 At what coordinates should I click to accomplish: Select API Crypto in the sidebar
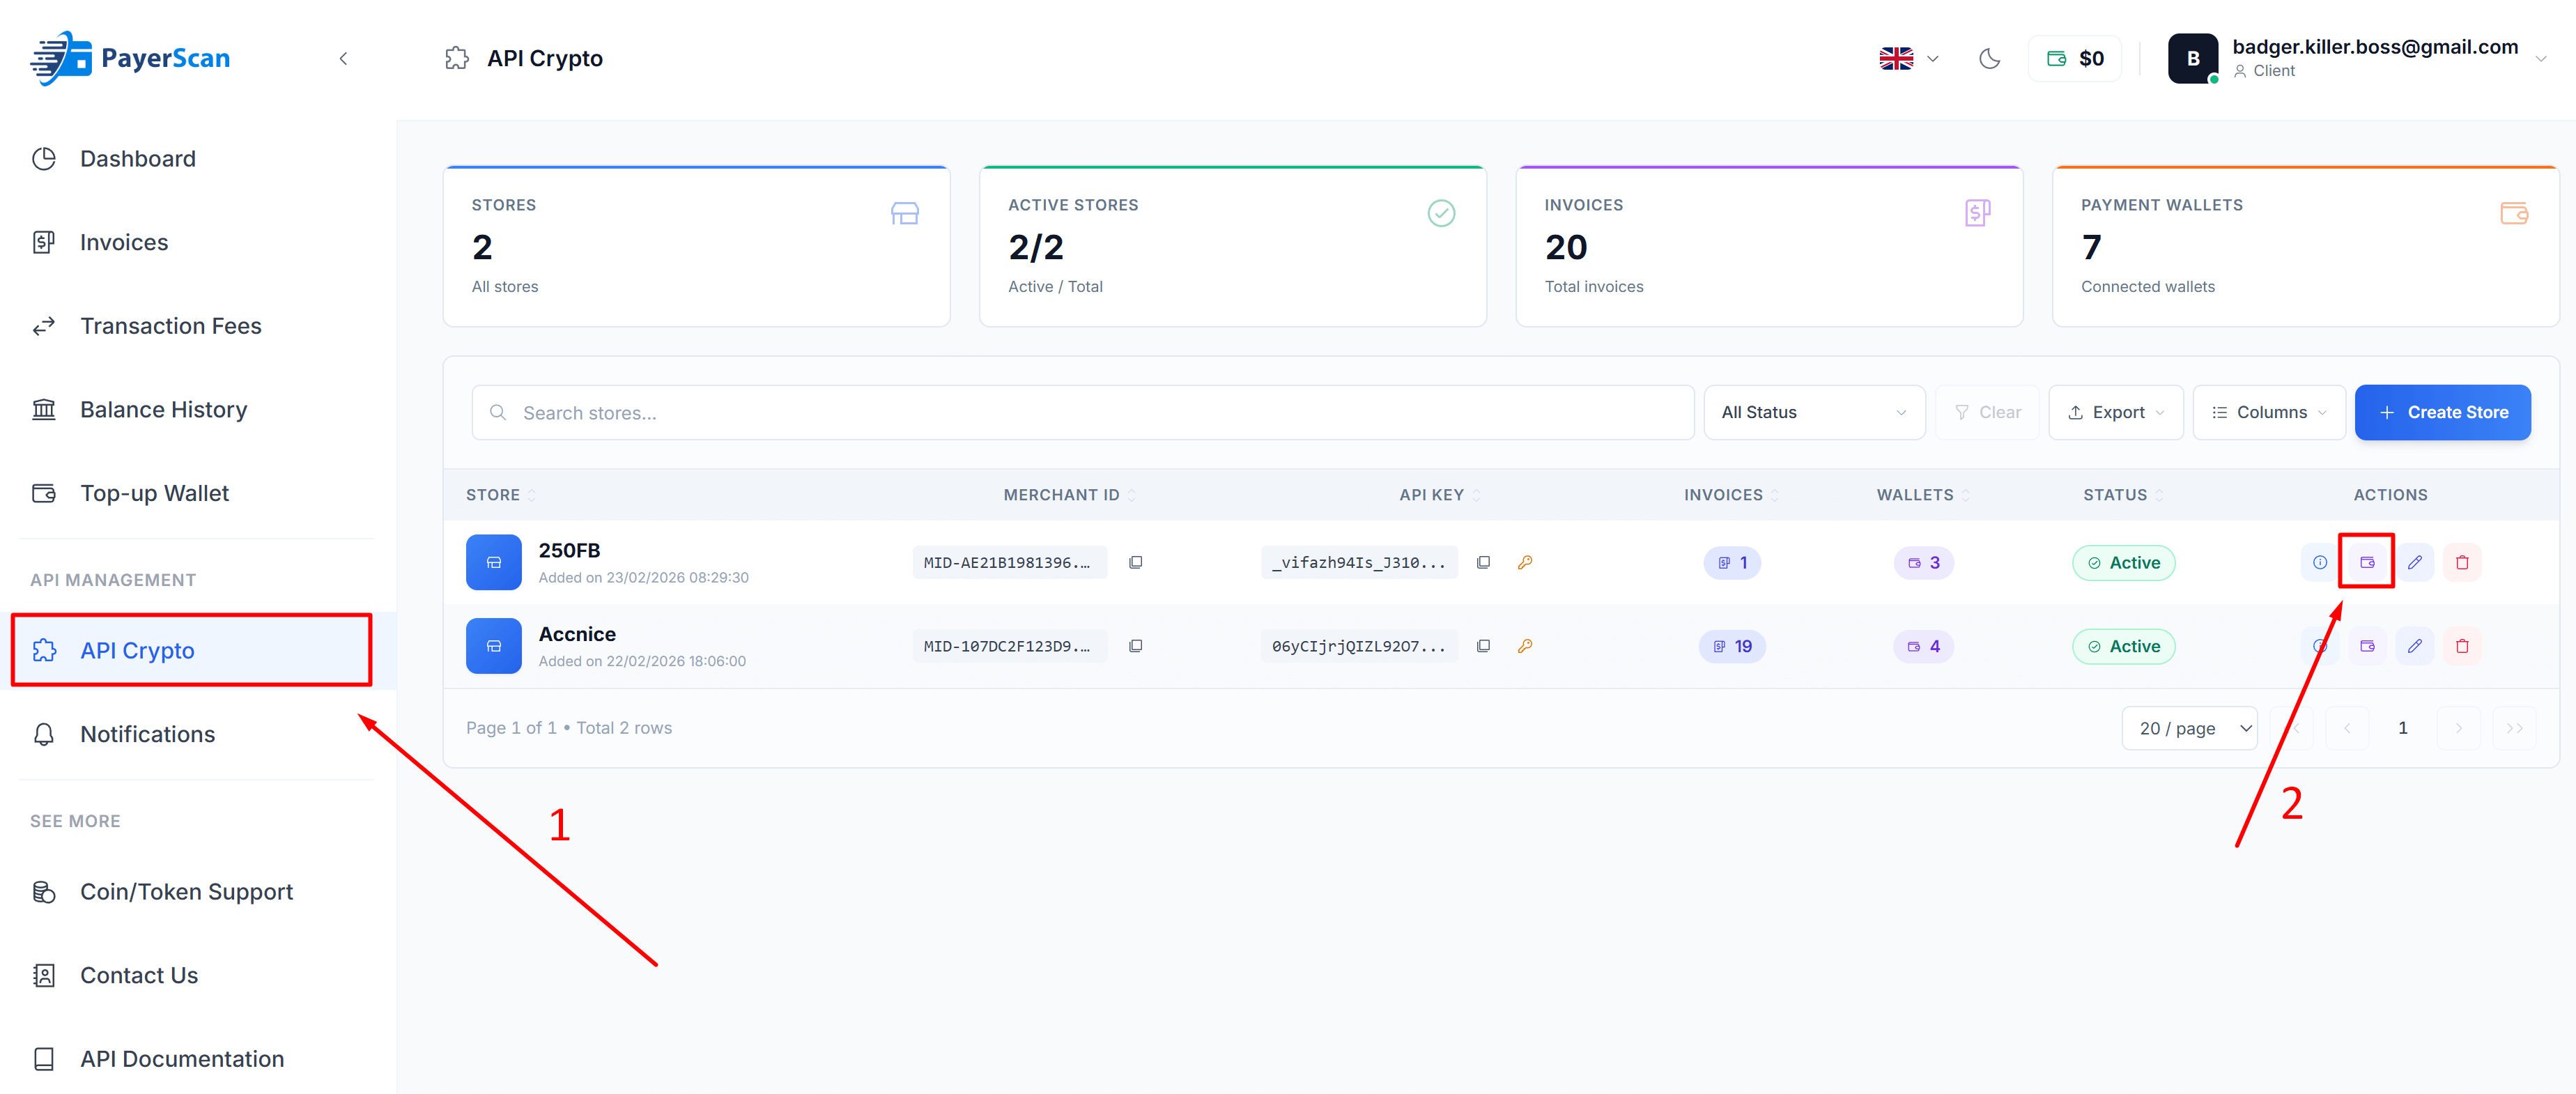(138, 650)
